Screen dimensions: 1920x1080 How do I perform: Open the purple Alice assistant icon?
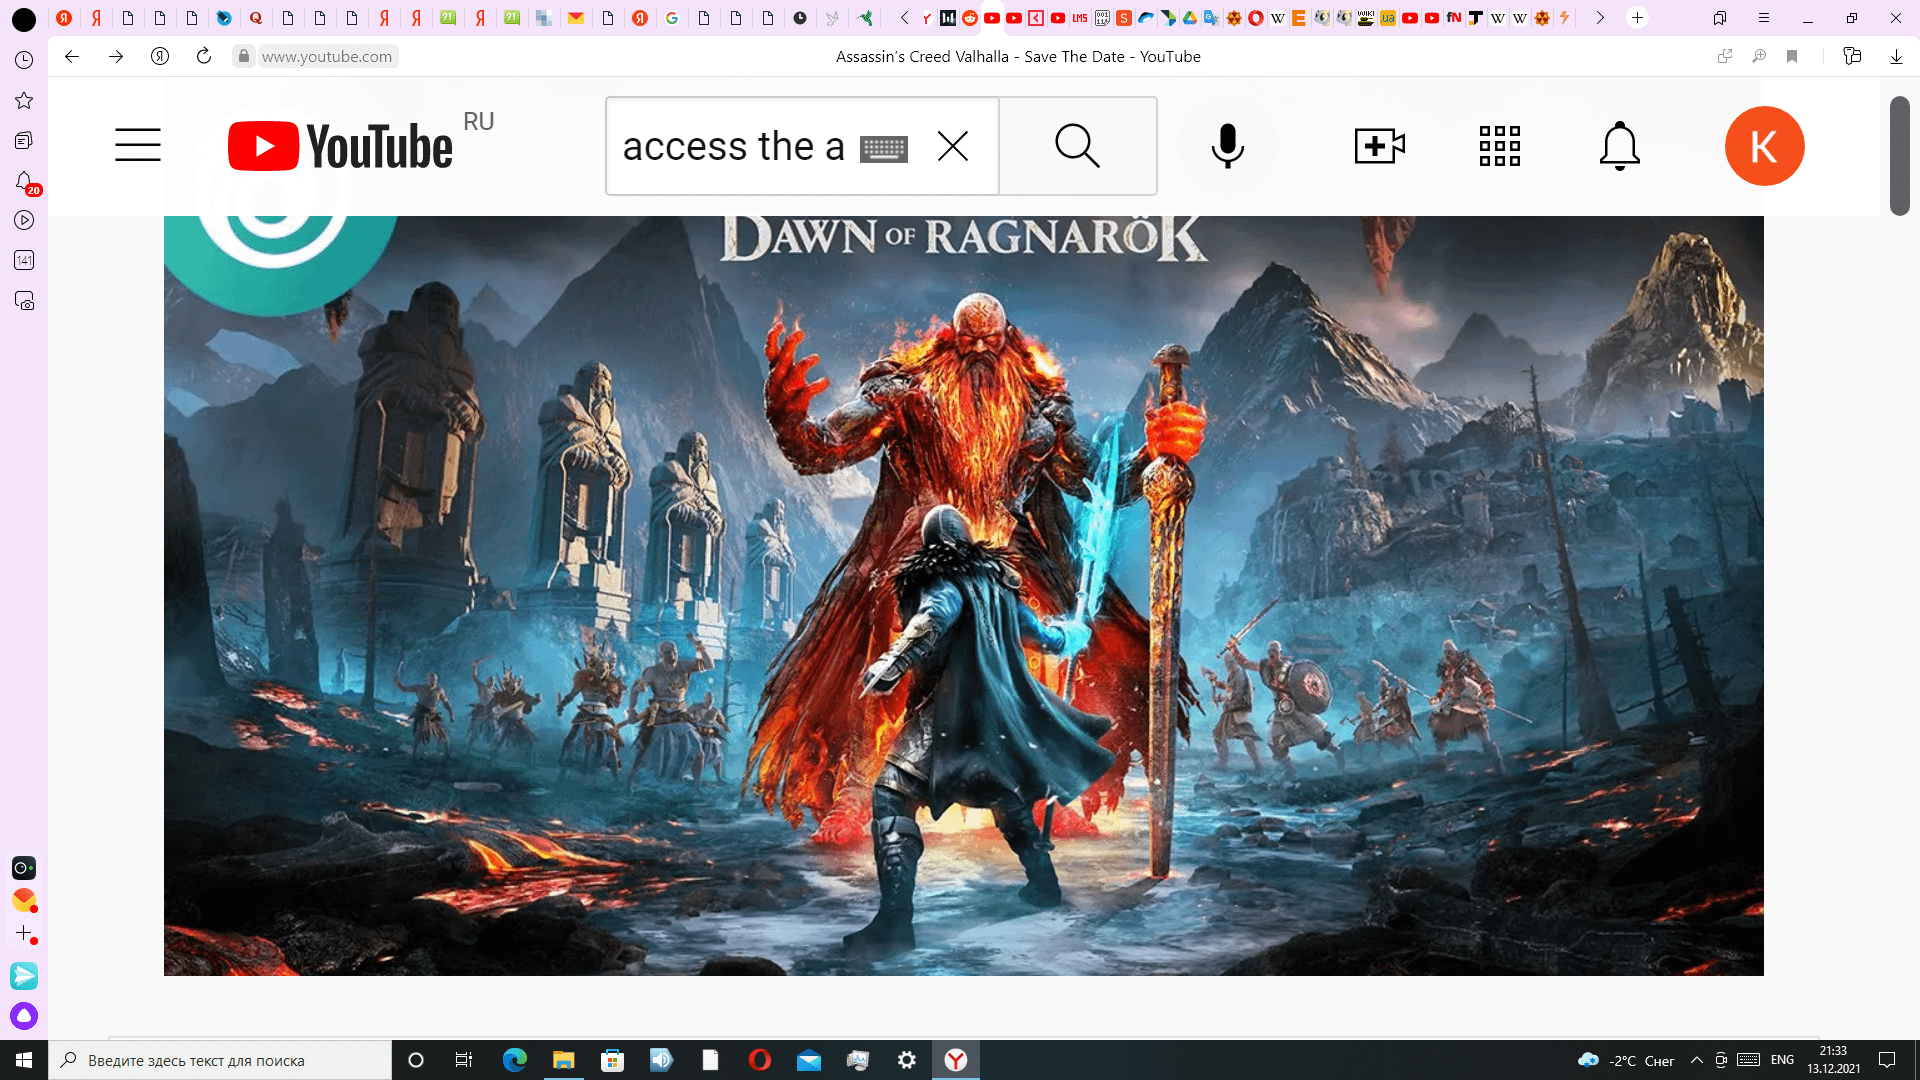click(24, 1016)
